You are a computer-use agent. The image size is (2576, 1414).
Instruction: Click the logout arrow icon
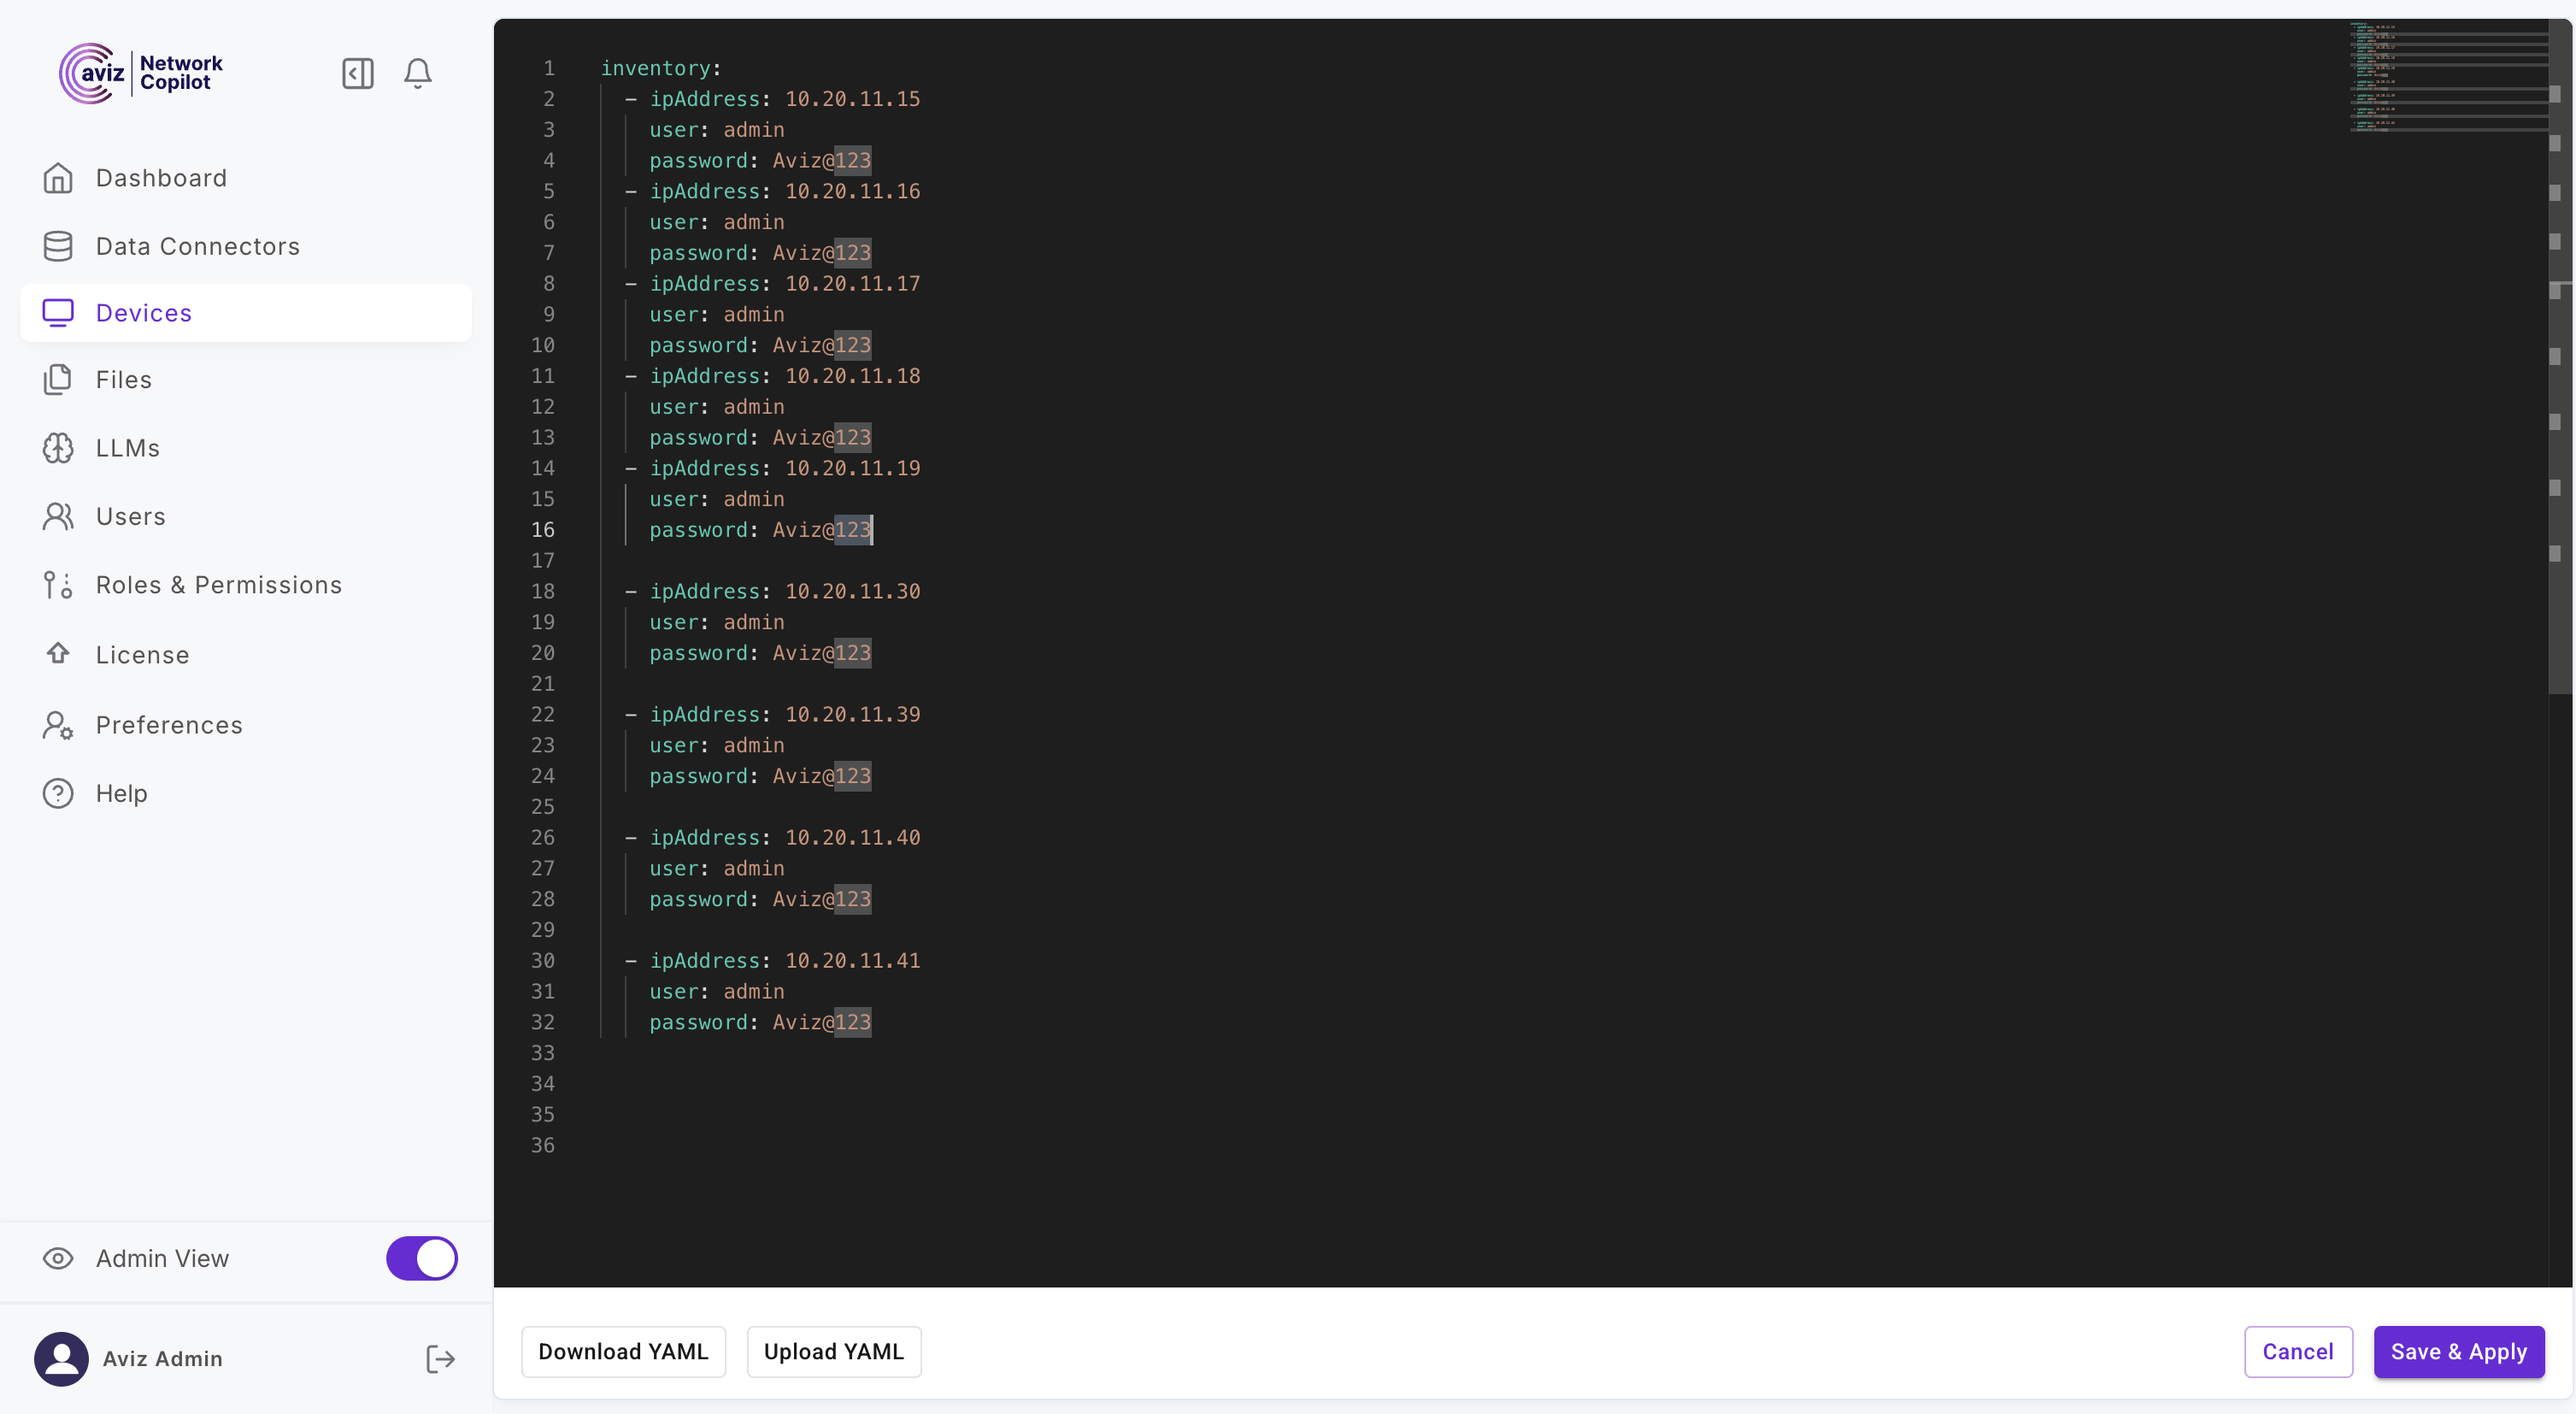[440, 1358]
